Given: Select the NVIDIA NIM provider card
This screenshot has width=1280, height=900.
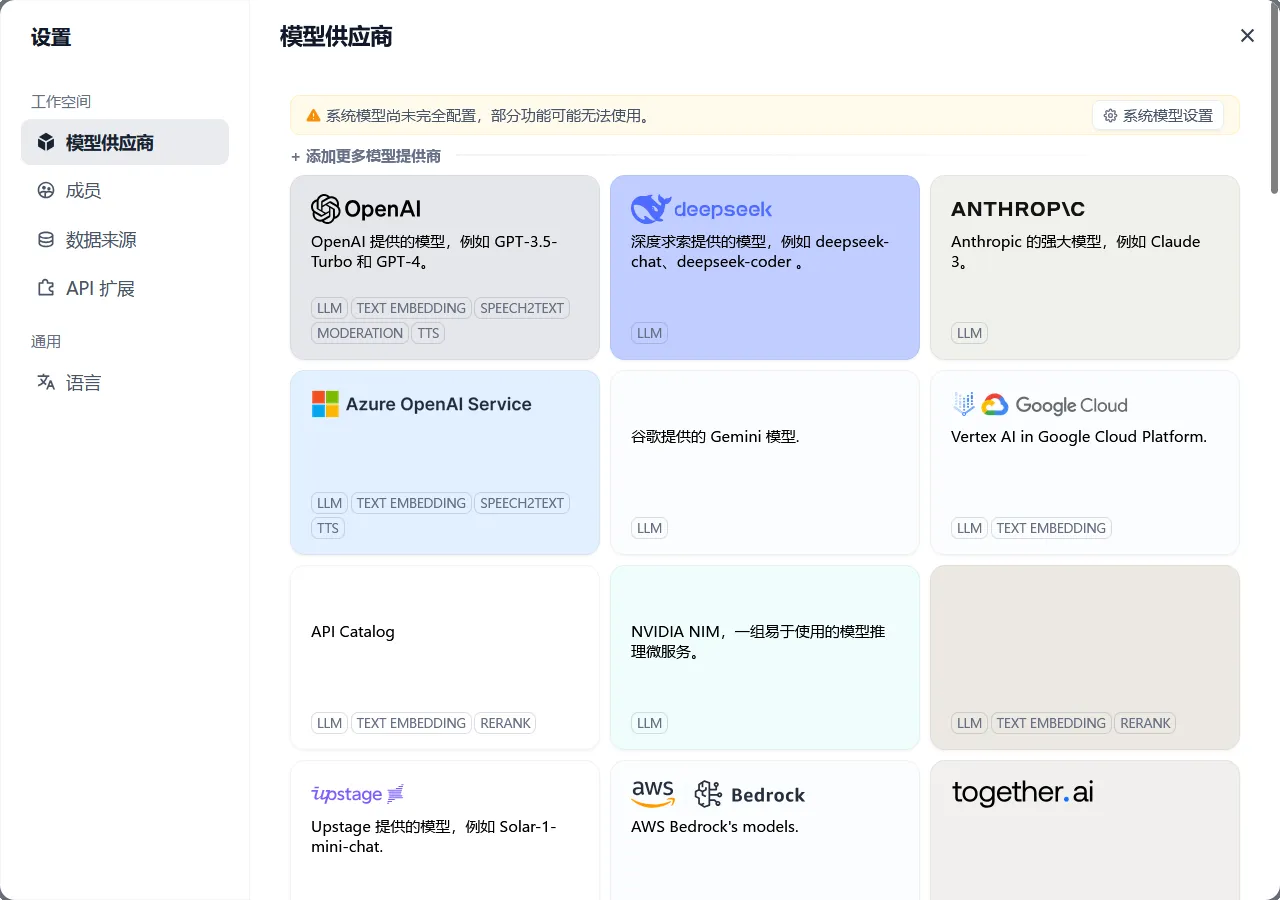Looking at the screenshot, I should click(765, 657).
